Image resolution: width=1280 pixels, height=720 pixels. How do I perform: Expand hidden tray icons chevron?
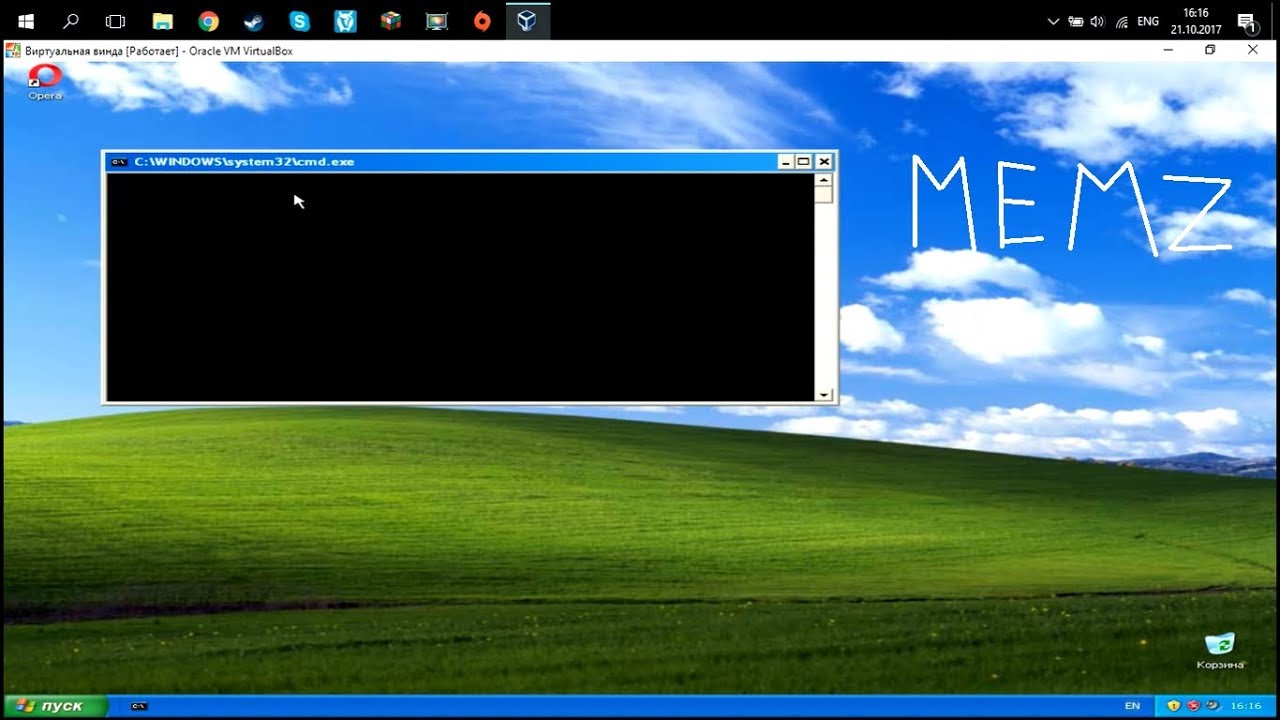click(x=1052, y=21)
